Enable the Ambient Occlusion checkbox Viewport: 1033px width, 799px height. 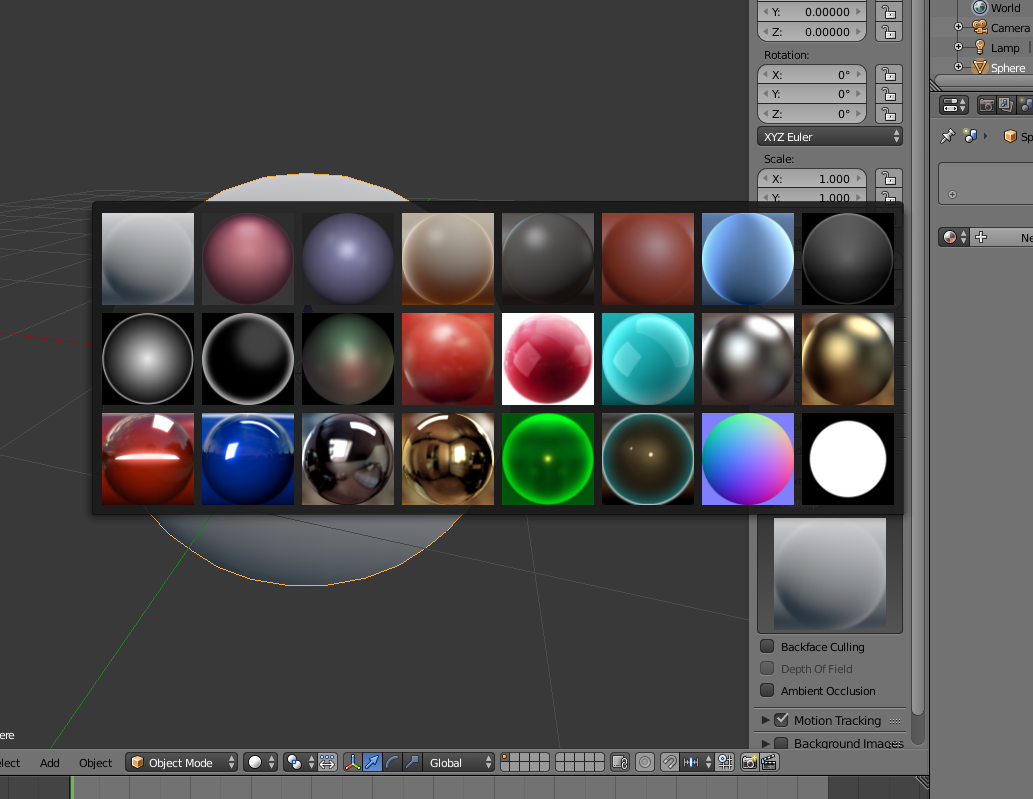click(767, 690)
